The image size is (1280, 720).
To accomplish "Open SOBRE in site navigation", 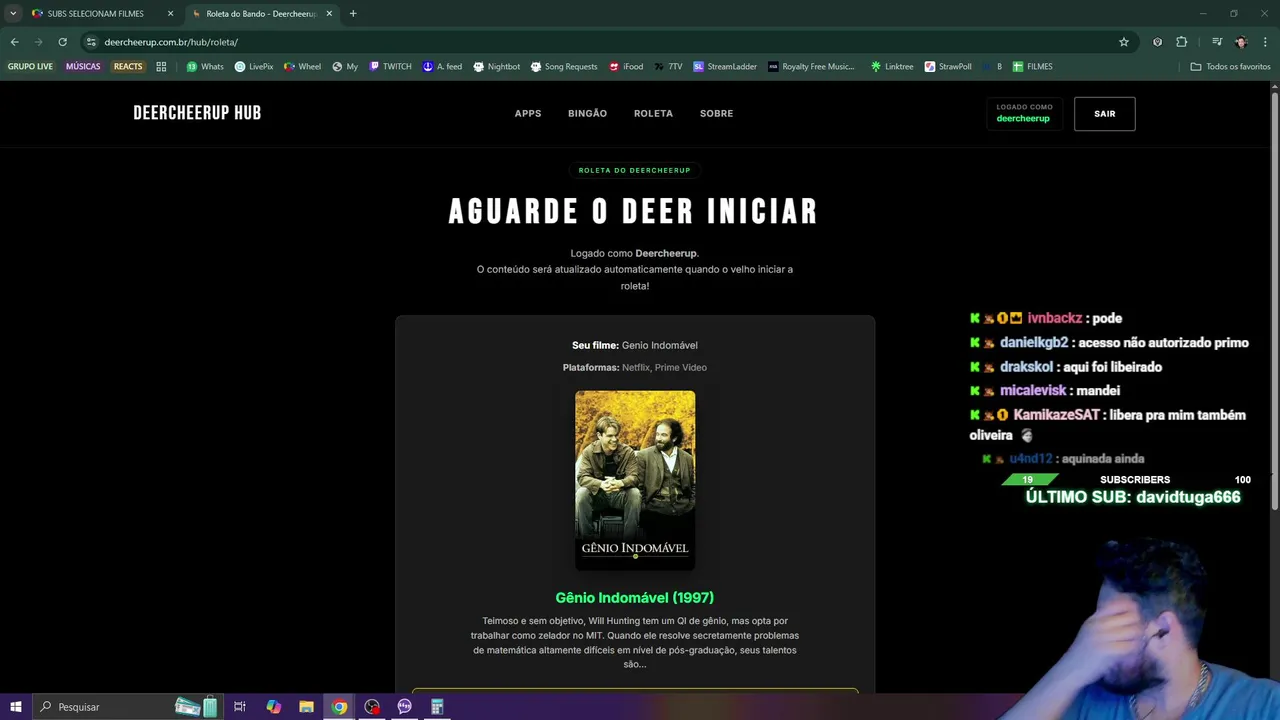I will point(716,114).
